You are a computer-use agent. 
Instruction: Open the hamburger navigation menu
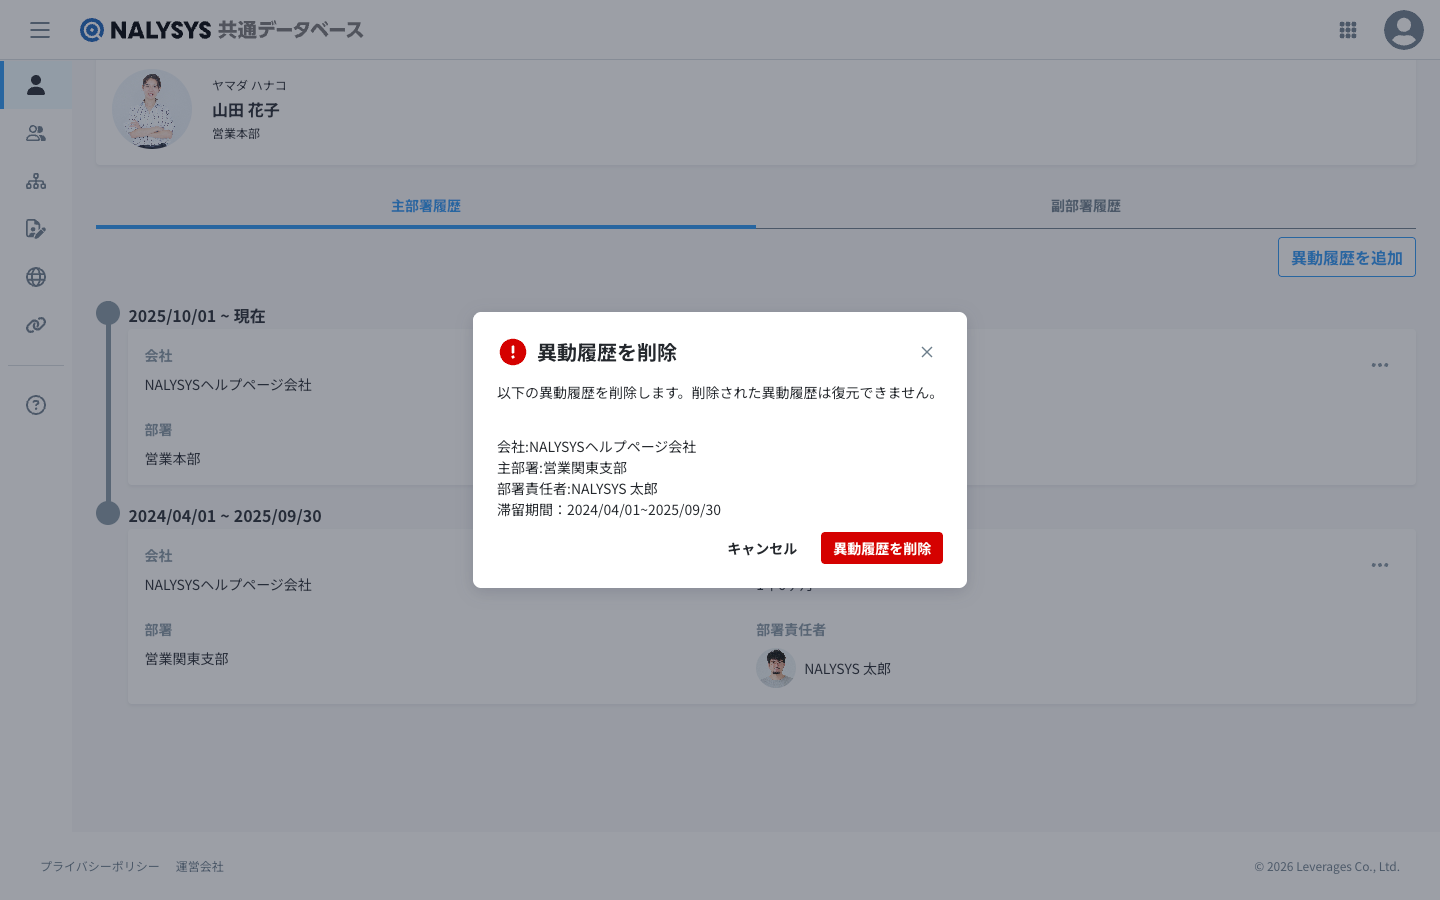40,30
